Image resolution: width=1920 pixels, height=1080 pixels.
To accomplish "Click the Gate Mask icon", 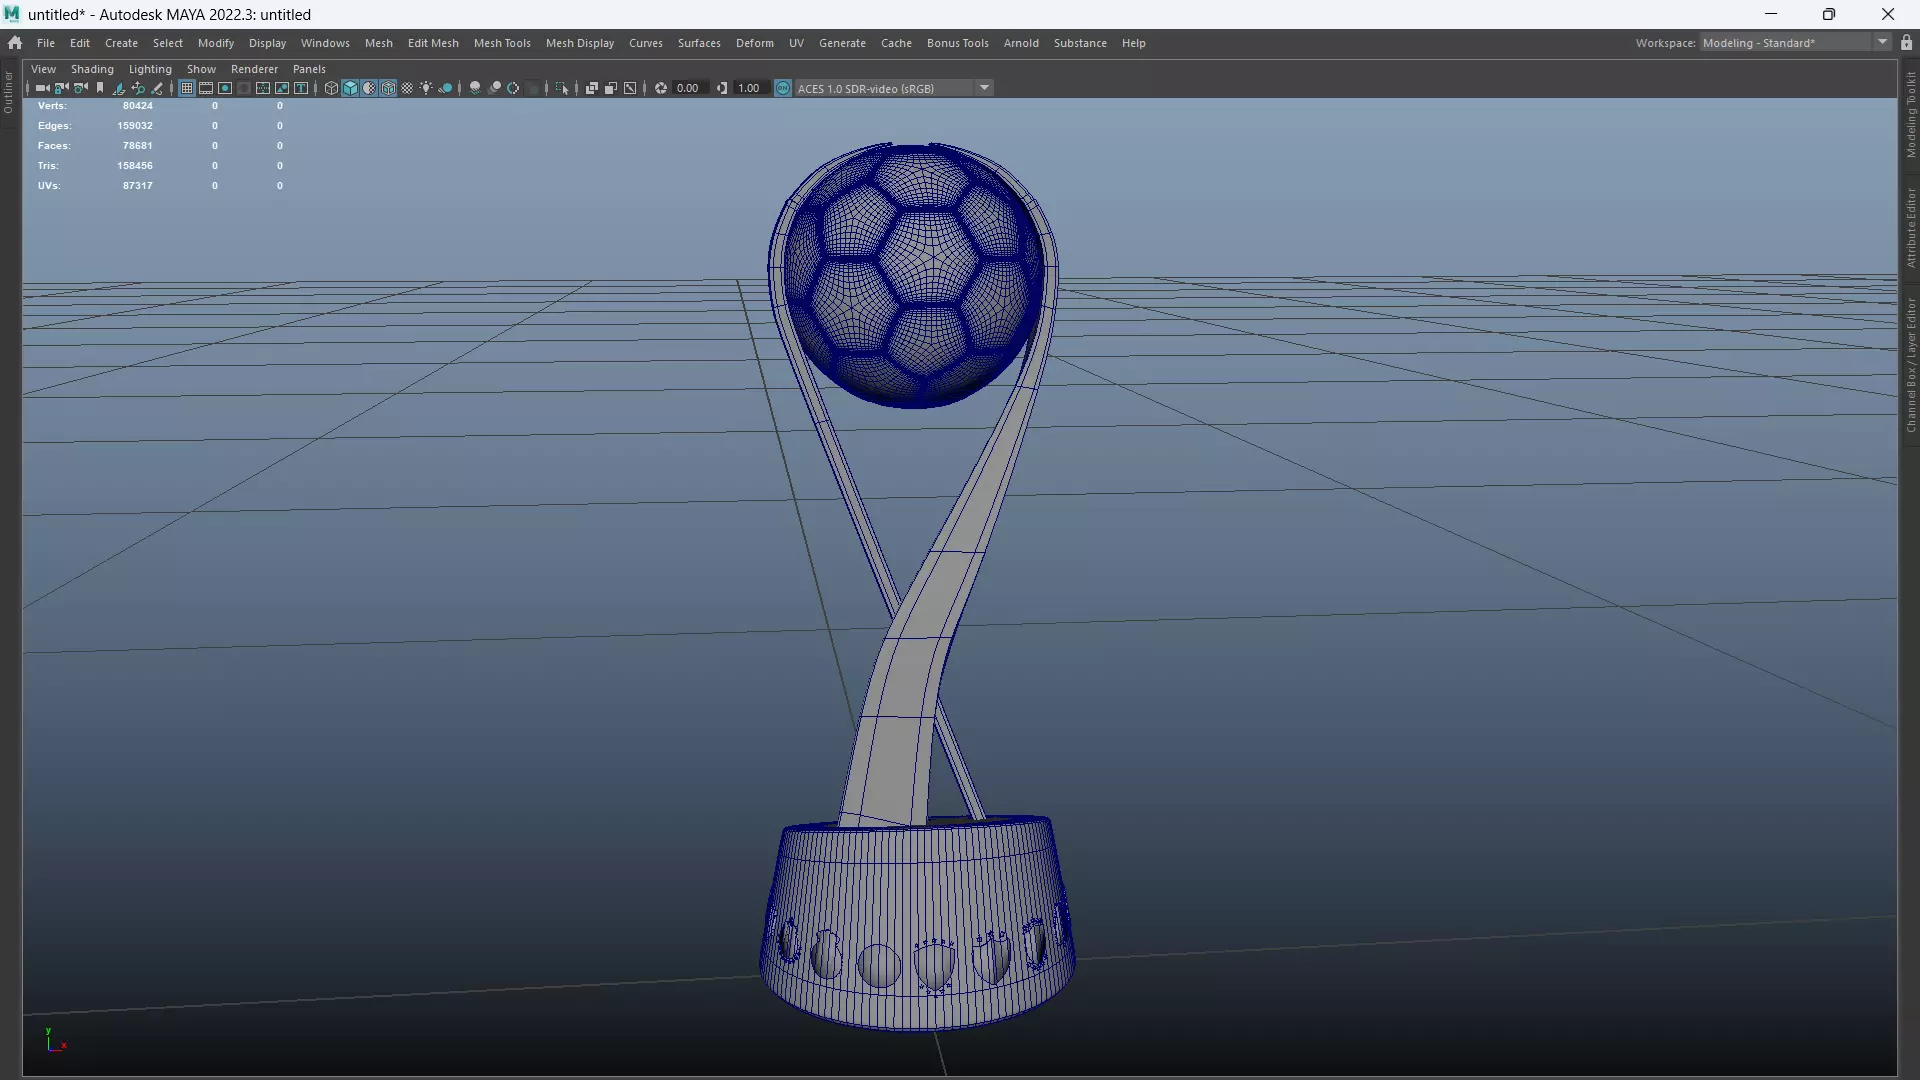I will tap(244, 88).
